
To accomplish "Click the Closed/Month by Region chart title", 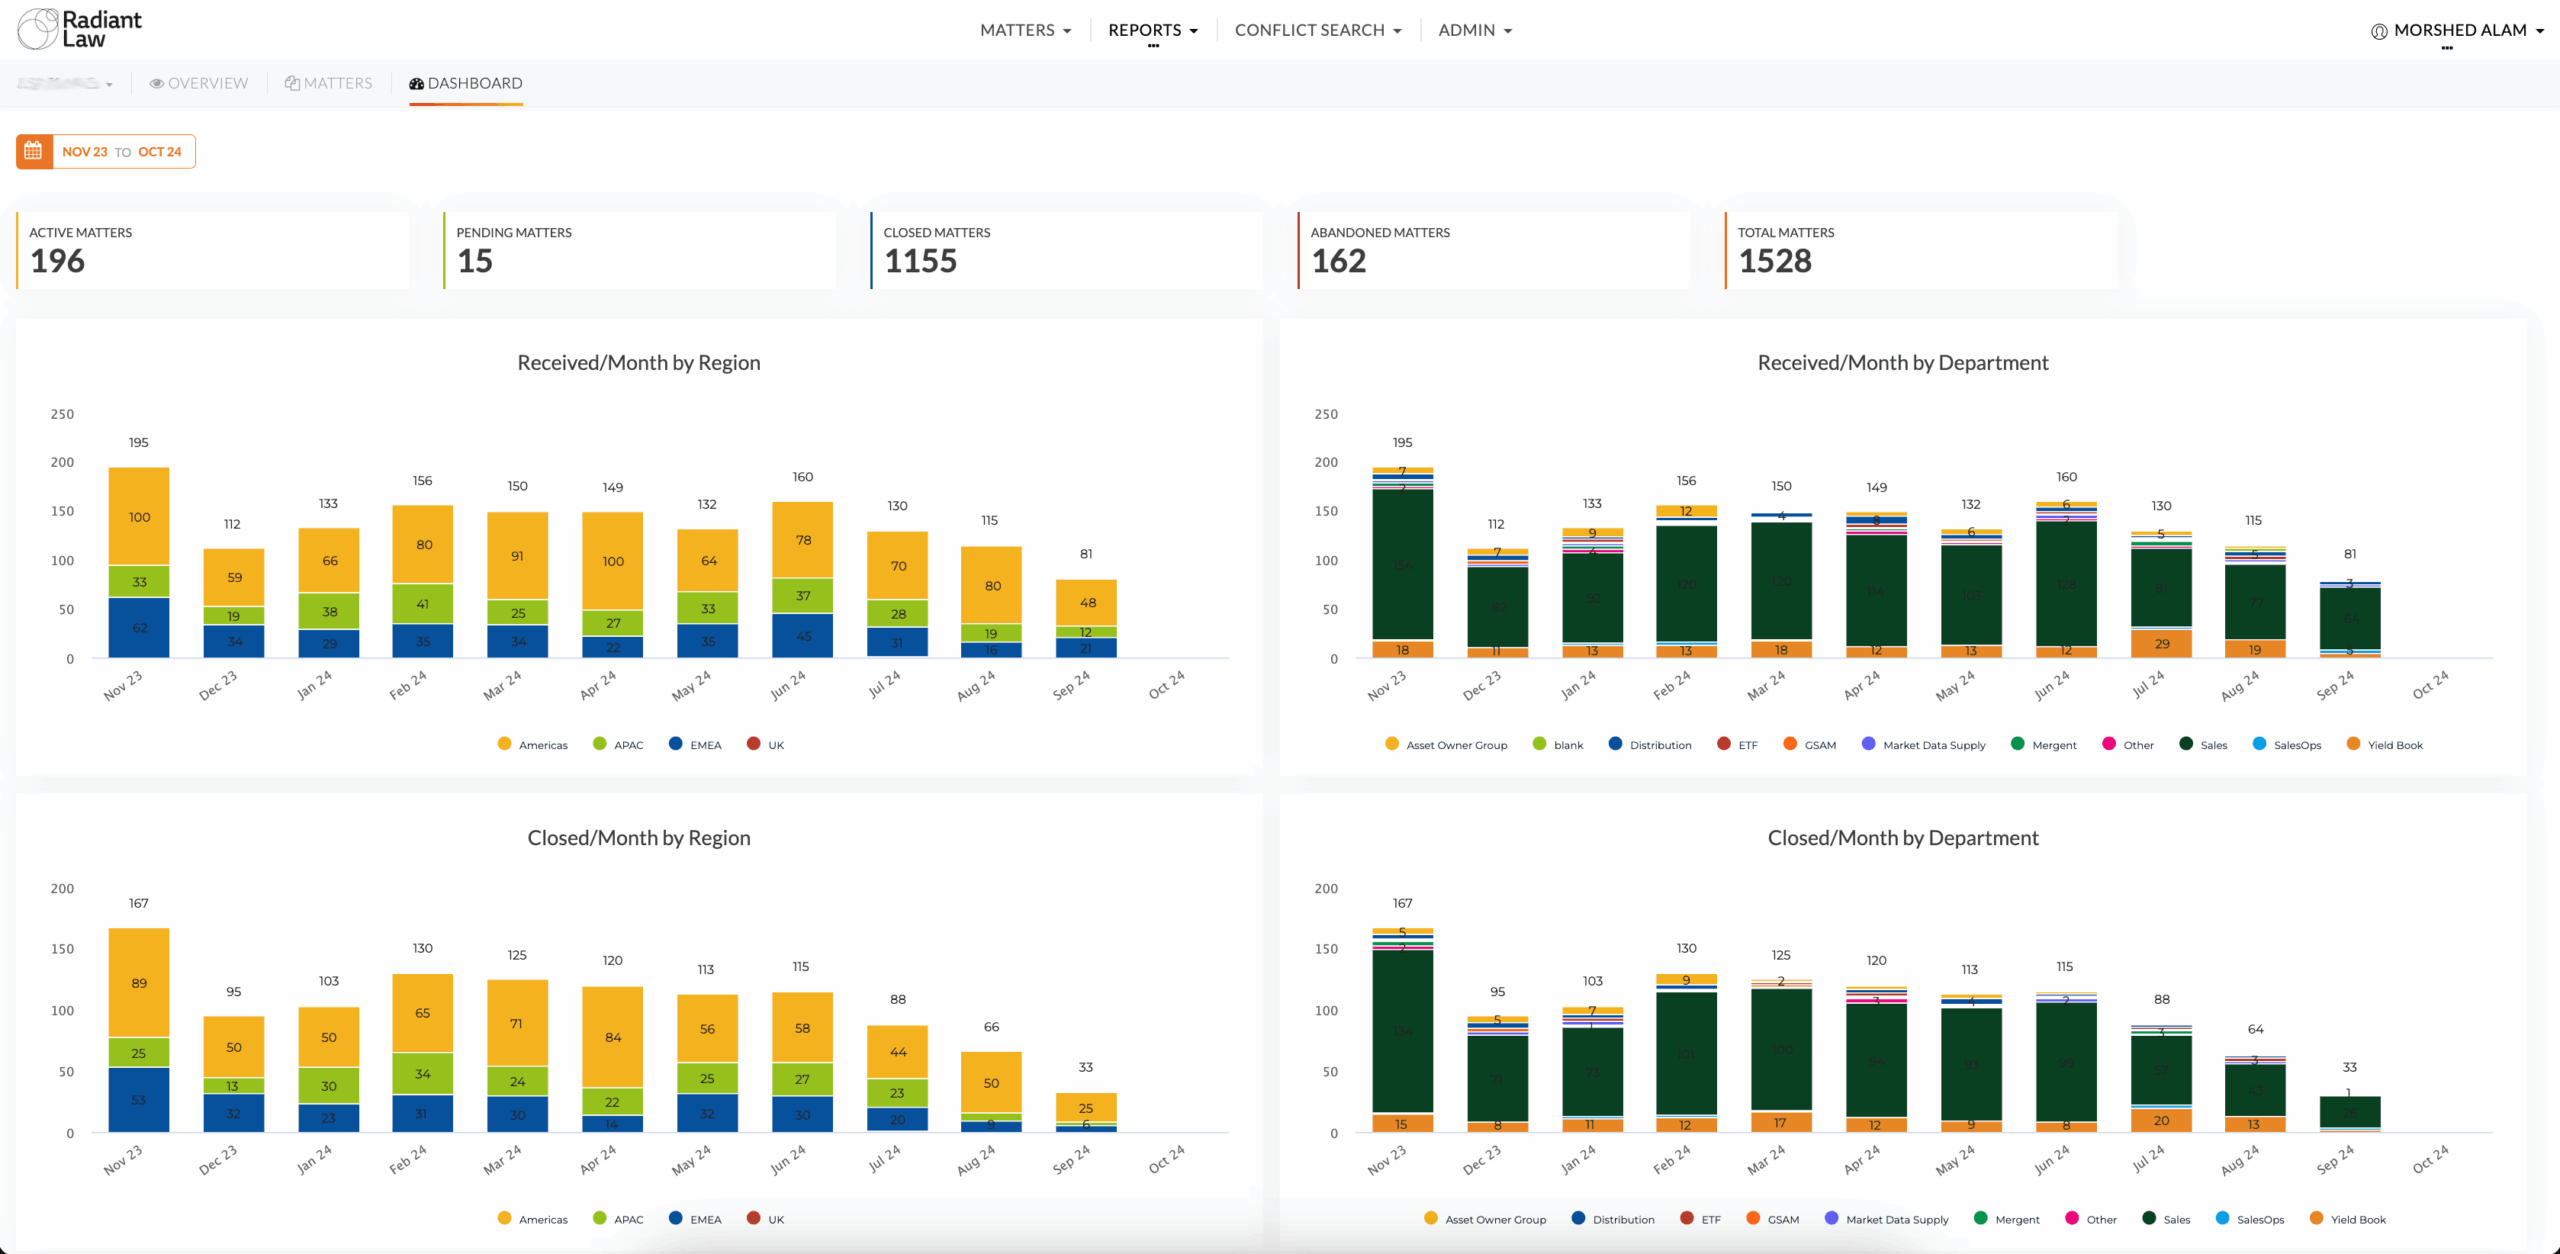I will click(639, 838).
